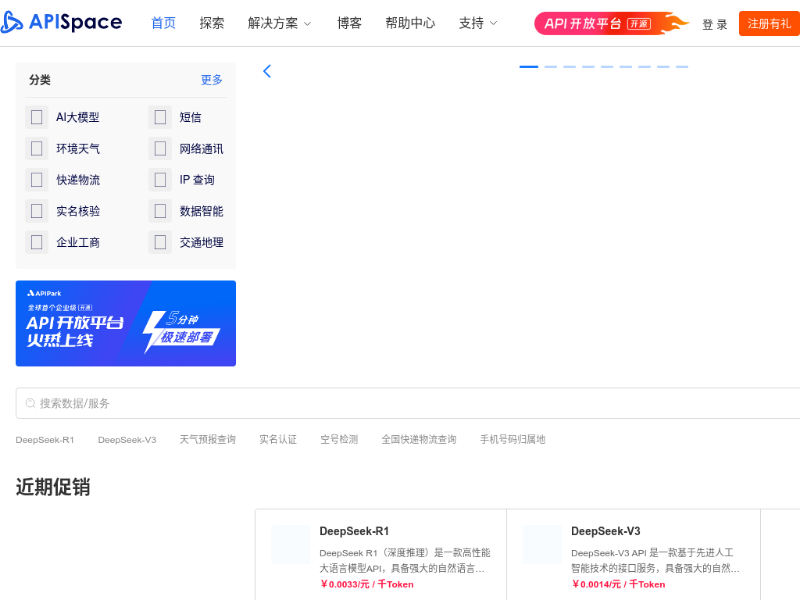Toggle the 交通地理 checkbox
The image size is (800, 600).
tap(160, 242)
